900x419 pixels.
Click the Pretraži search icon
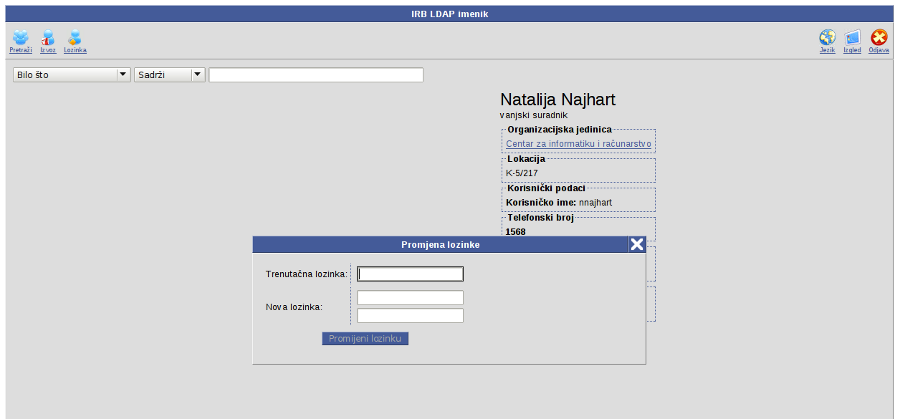pos(20,39)
